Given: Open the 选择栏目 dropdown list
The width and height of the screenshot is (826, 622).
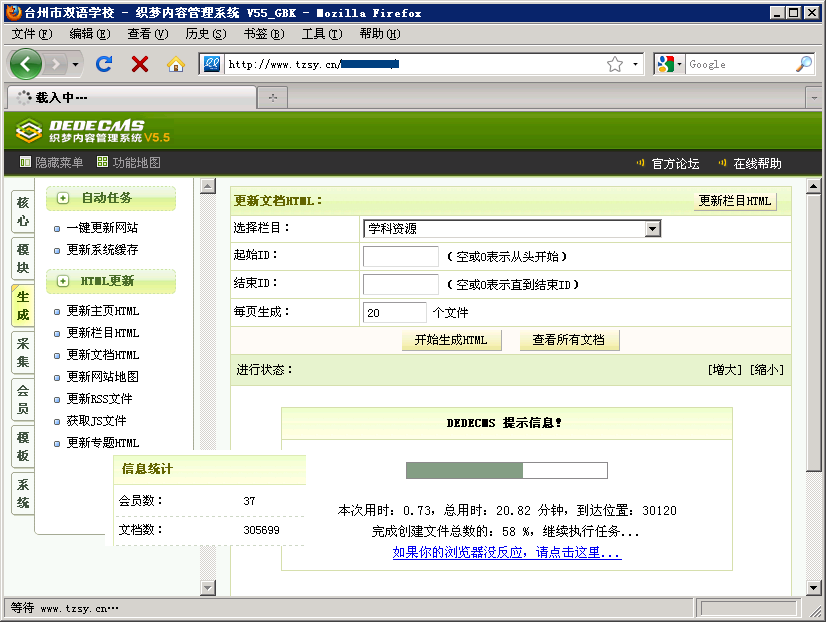Looking at the screenshot, I should click(652, 229).
